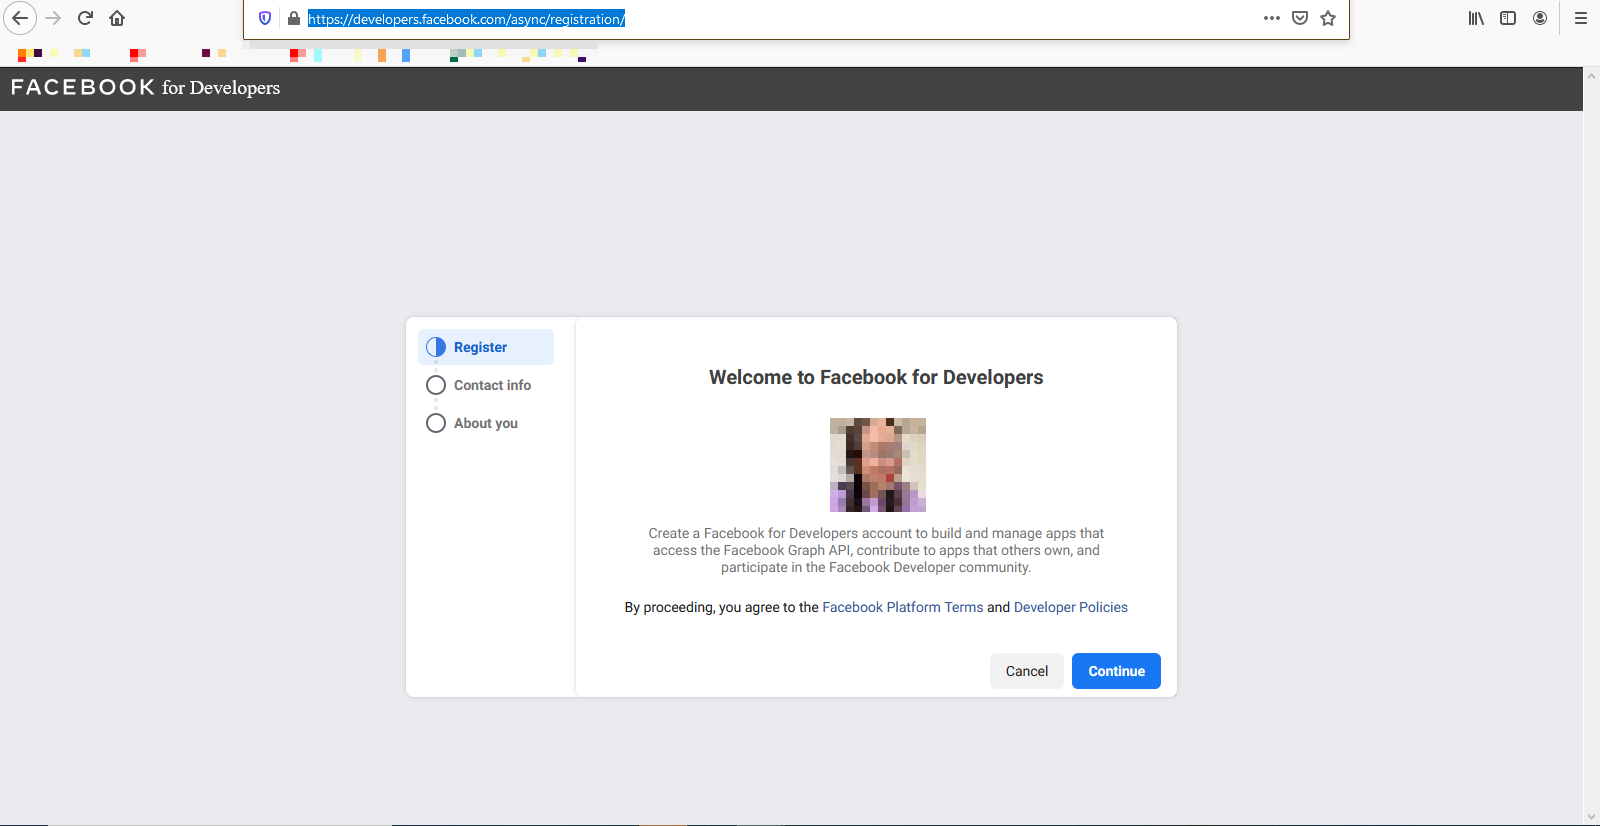Image resolution: width=1600 pixels, height=826 pixels.
Task: Cancel the developer registration
Action: pos(1027,671)
